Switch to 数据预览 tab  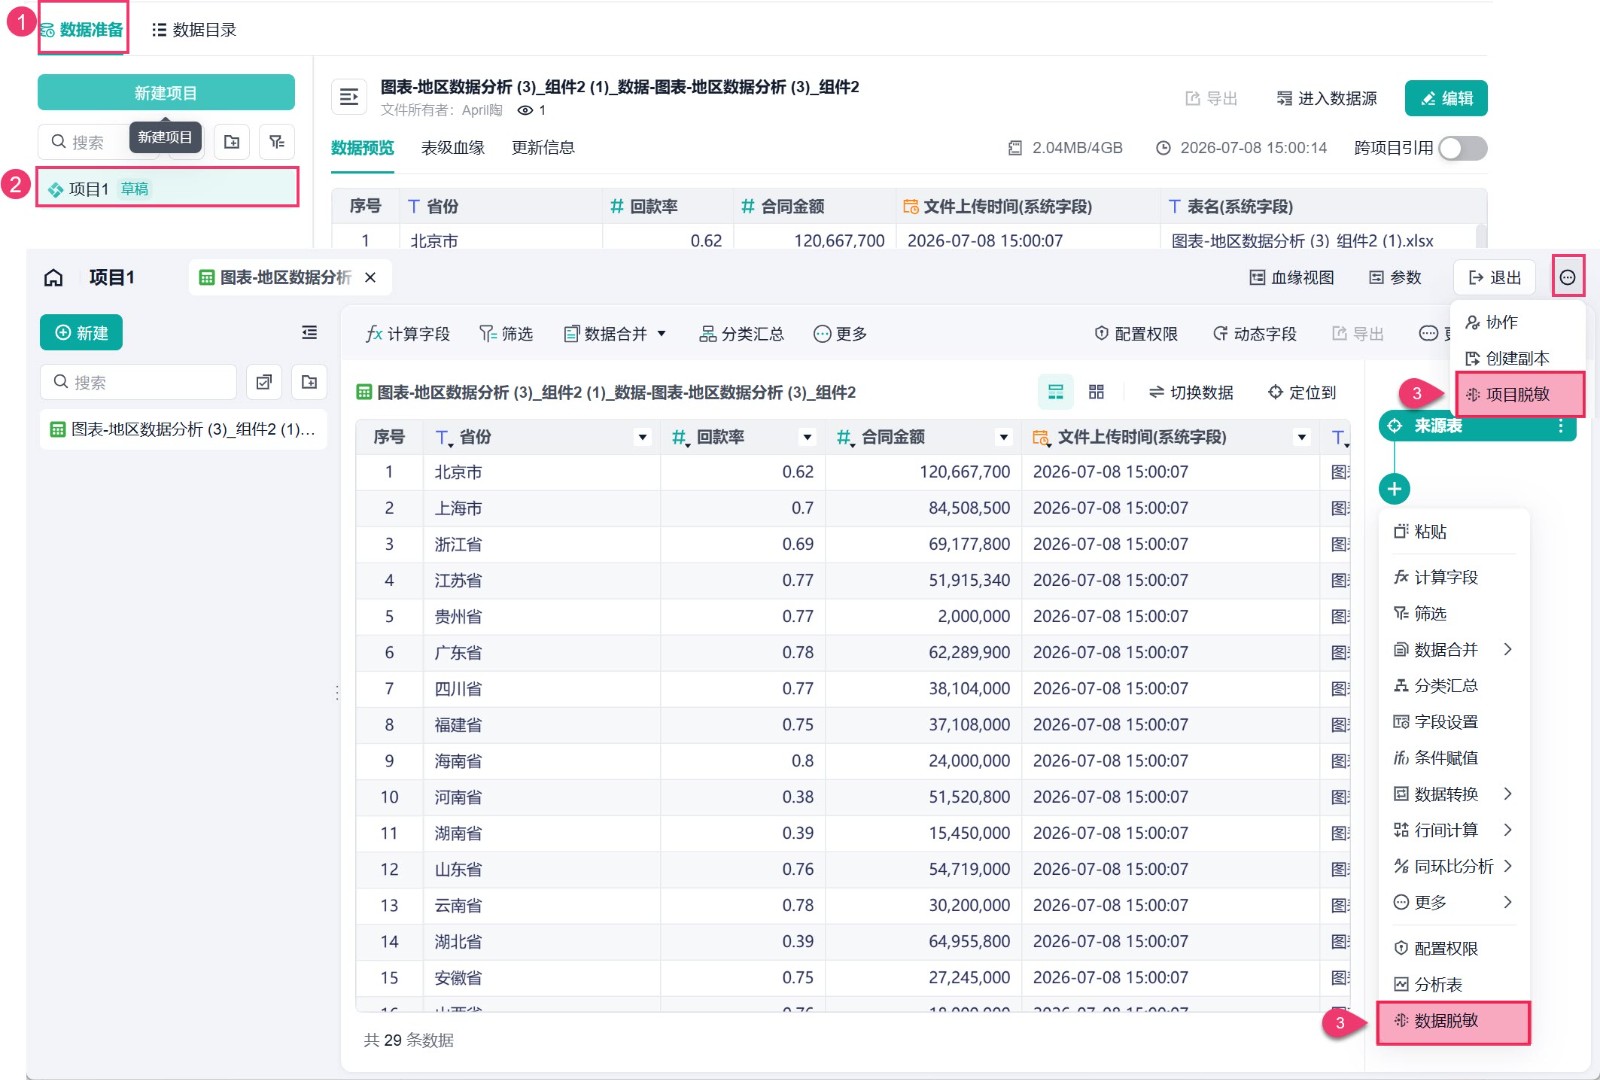362,148
